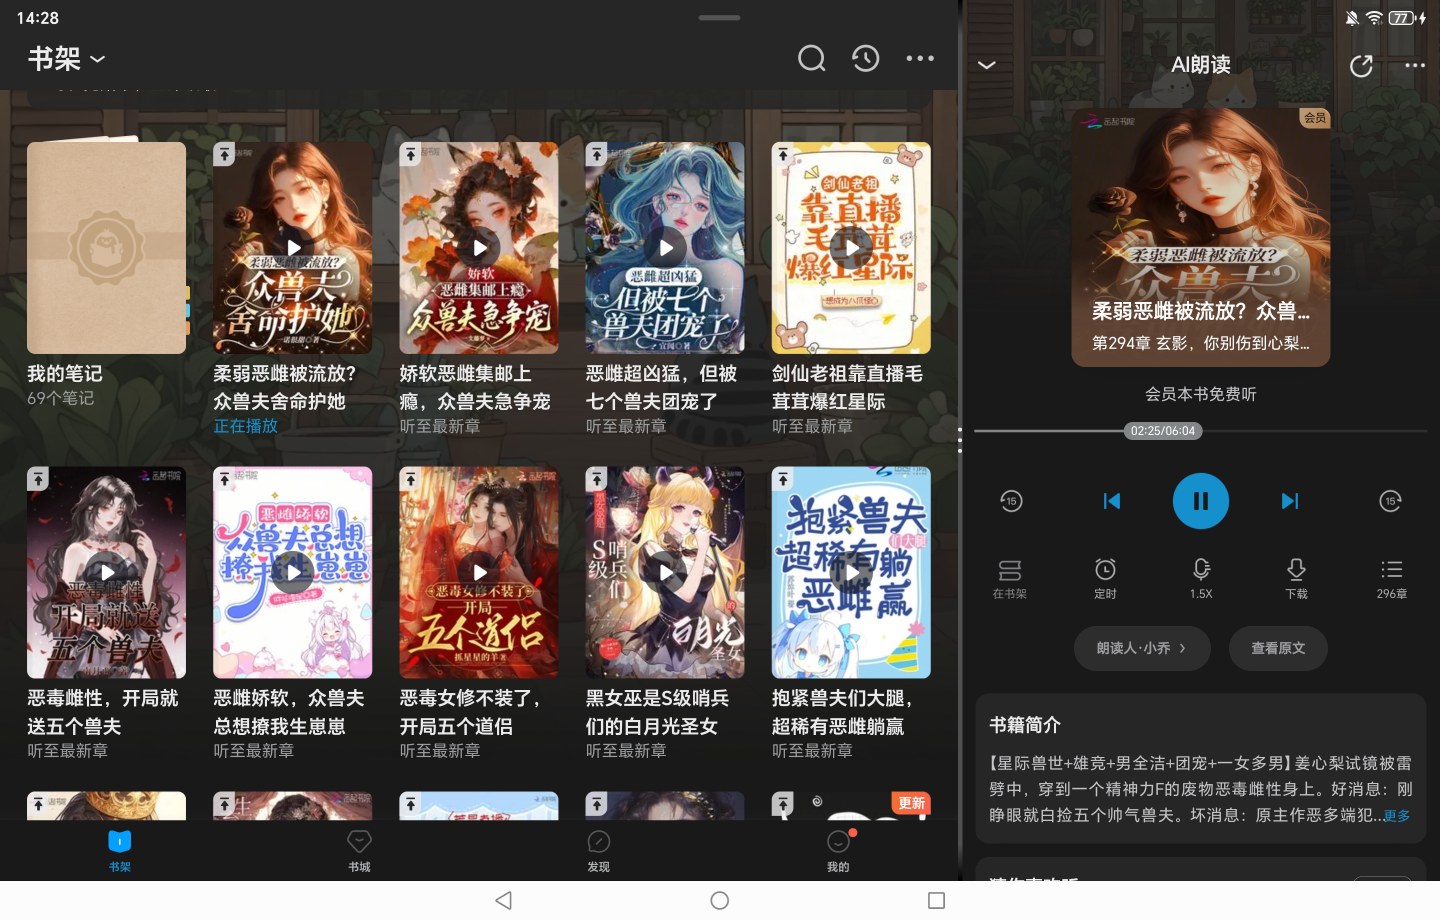Play 娇软恶雌集邮上瘾 book cover
1440x920 pixels.
point(479,248)
